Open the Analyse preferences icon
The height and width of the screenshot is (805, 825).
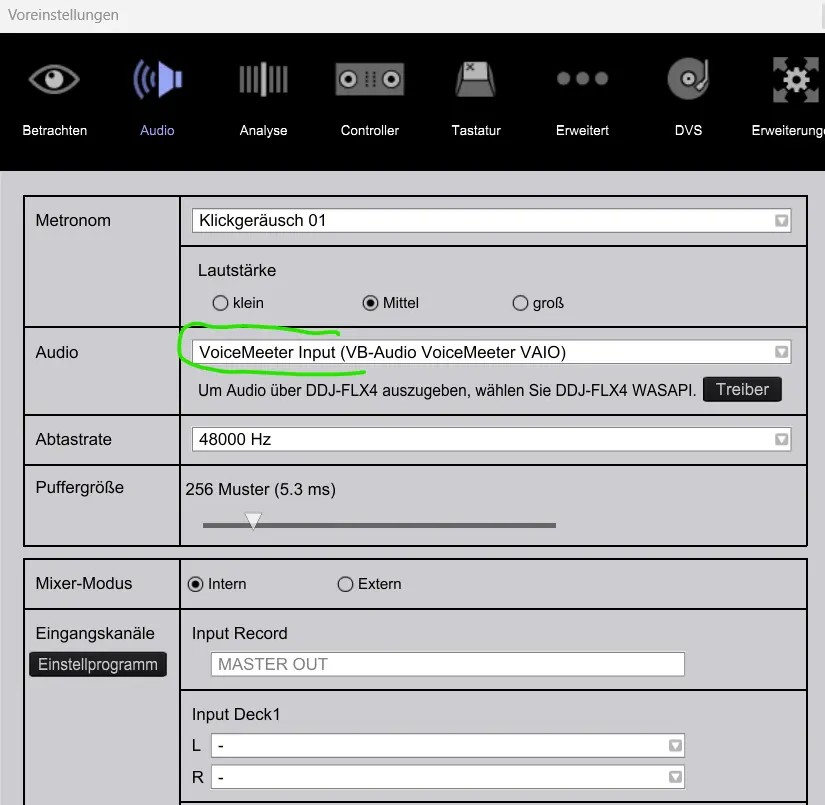click(263, 79)
